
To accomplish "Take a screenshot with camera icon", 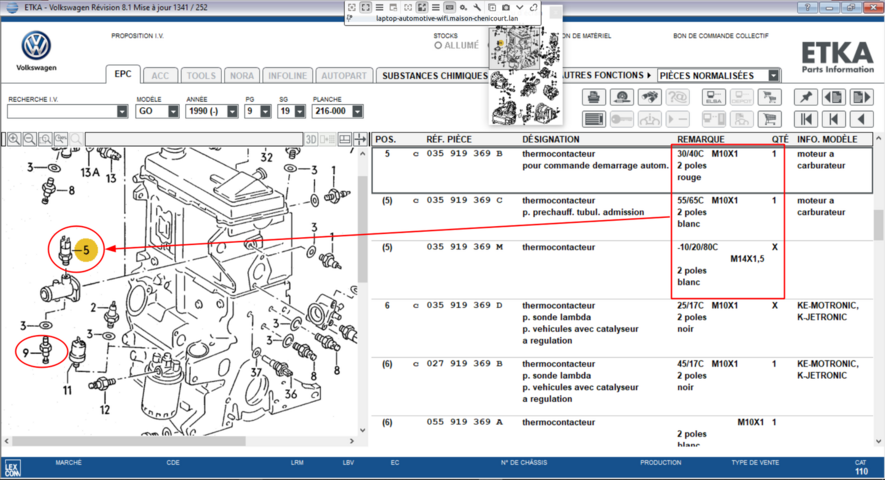I will [506, 7].
